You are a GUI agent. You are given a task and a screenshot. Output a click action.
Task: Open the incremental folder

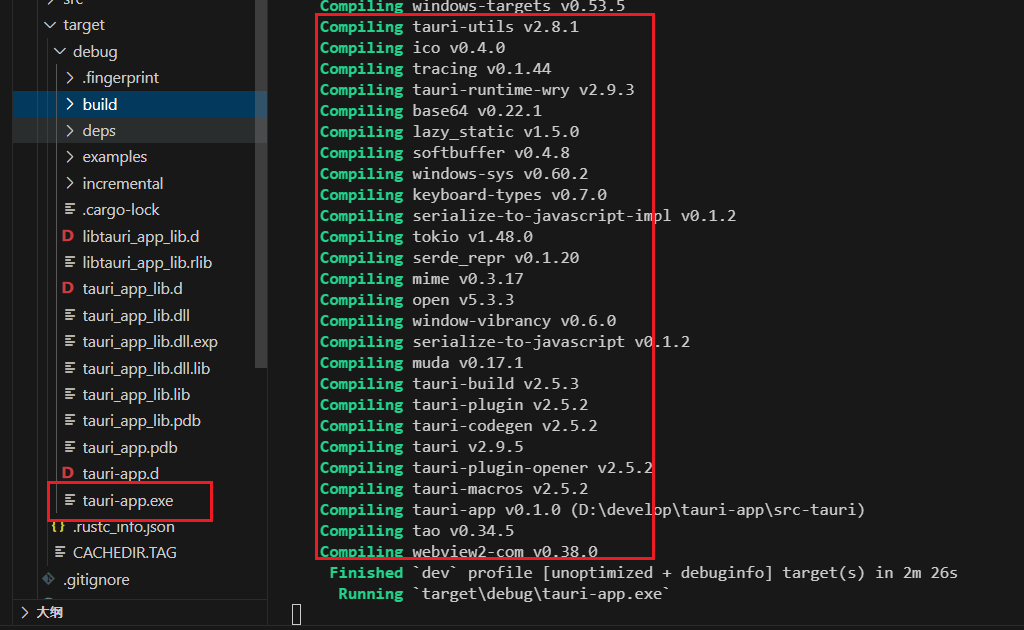point(122,183)
